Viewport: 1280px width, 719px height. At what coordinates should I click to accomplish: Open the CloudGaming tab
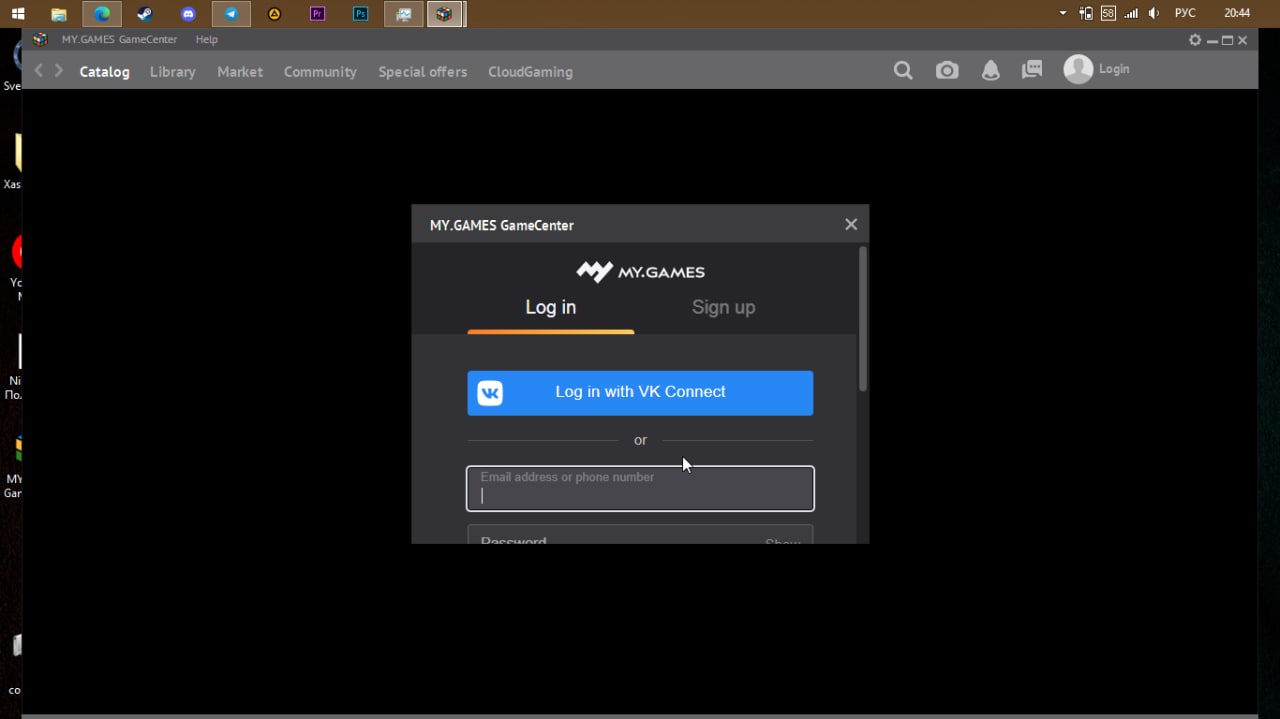click(530, 72)
